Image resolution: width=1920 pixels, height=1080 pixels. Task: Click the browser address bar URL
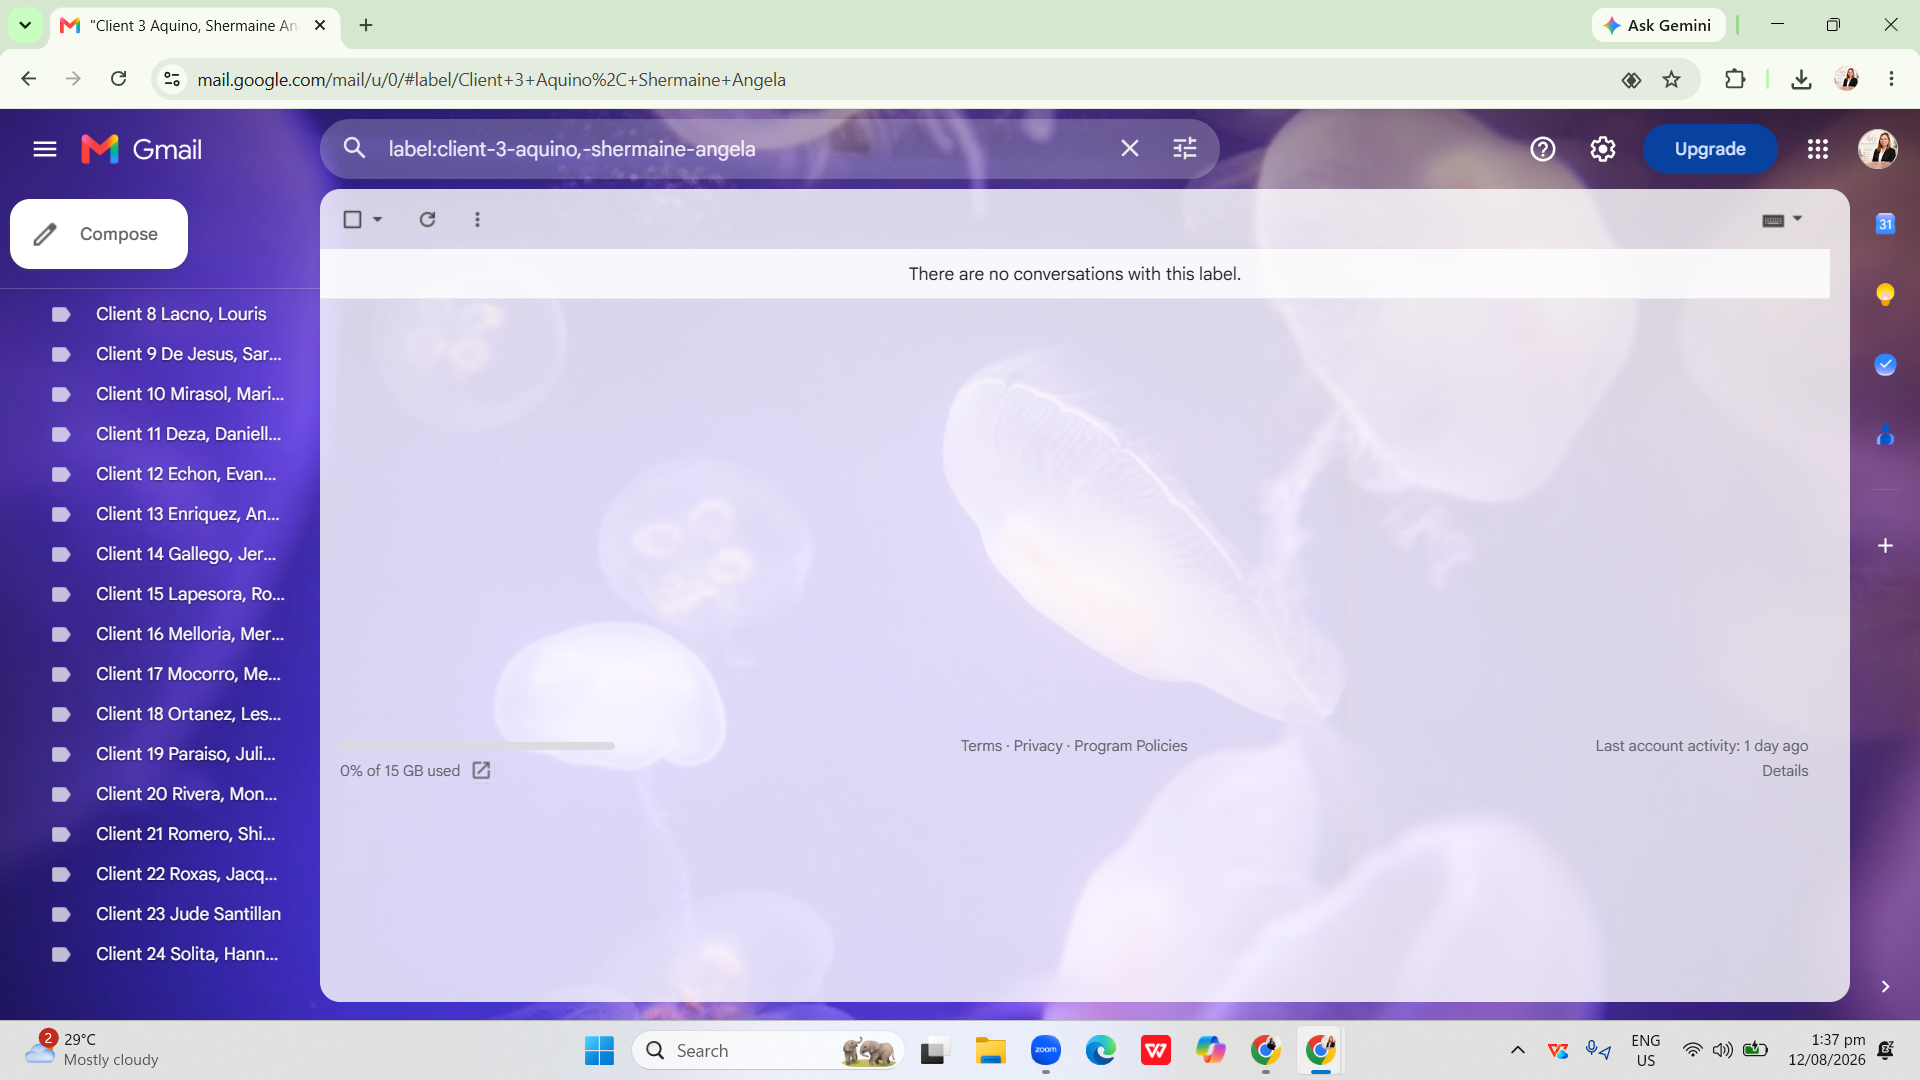click(491, 80)
